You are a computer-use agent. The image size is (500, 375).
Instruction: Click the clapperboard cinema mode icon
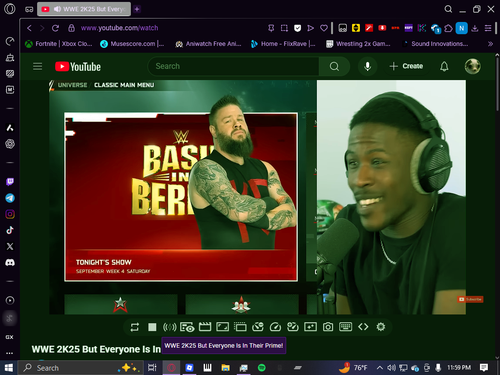point(205,327)
